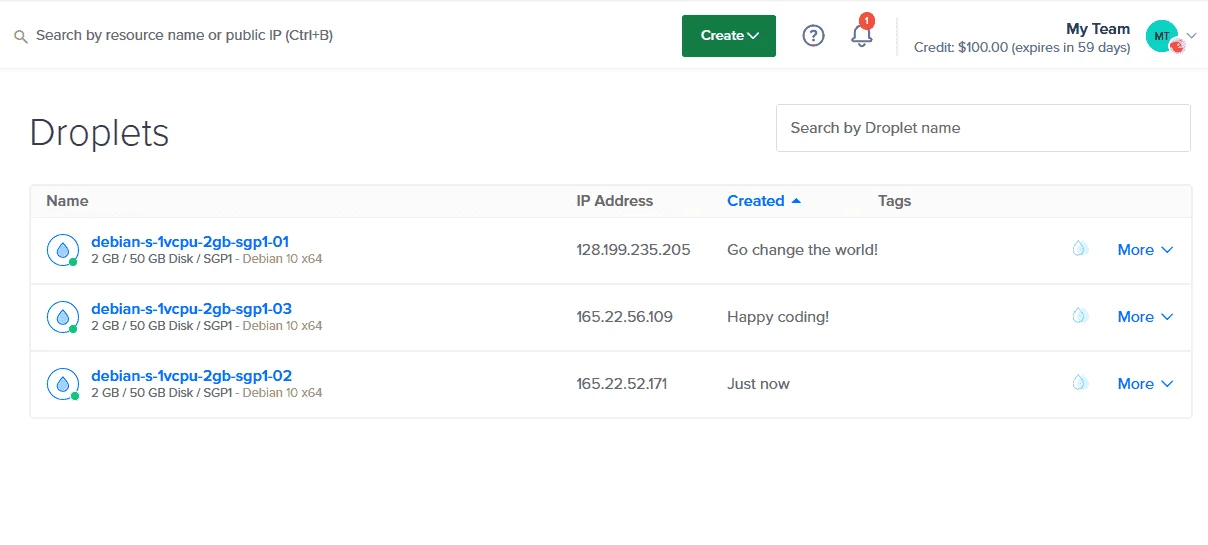Click faded droplet icon beside sgp1-01 More
Viewport: 1208px width, 545px height.
point(1080,249)
